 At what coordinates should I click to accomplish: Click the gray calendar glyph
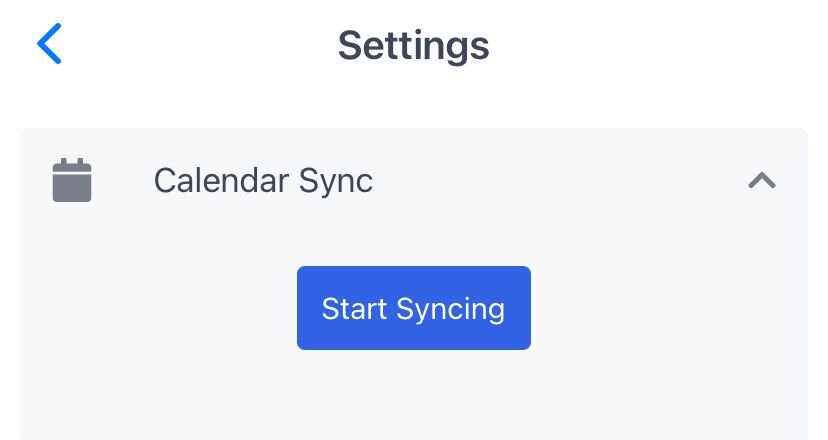72,180
